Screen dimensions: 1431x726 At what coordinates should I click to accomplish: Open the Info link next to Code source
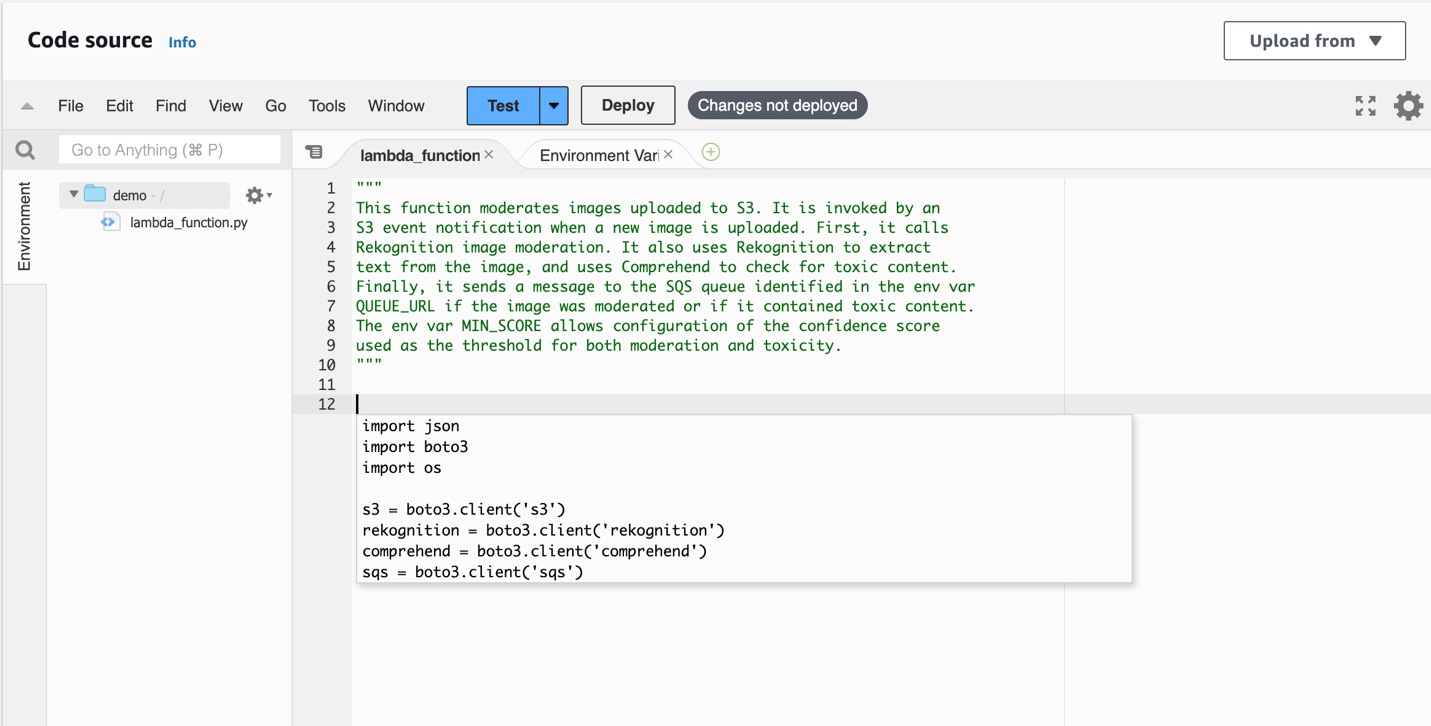(182, 42)
